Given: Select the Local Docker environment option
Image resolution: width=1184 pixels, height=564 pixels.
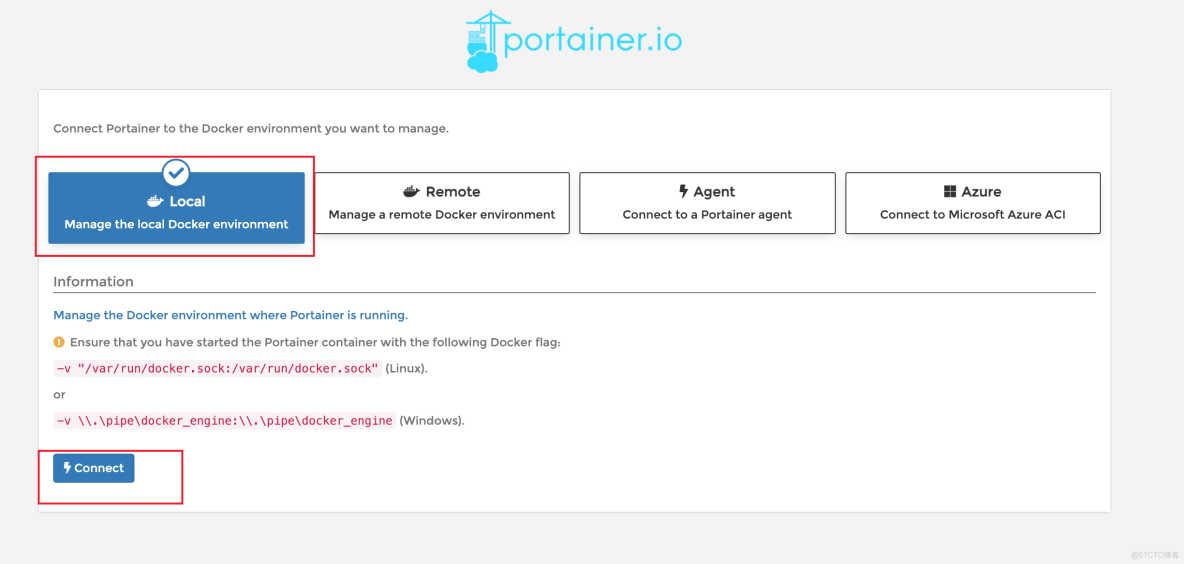Looking at the screenshot, I should click(176, 208).
